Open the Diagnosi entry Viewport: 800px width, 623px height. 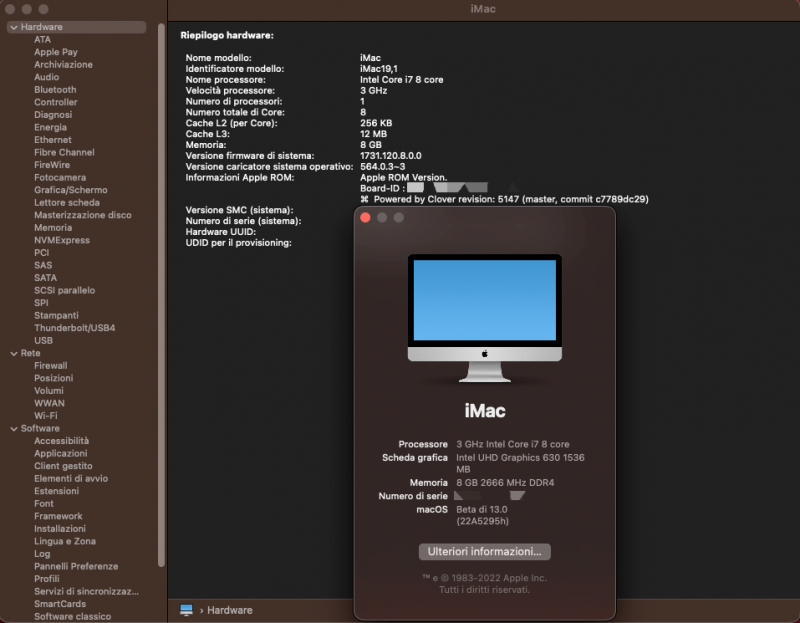[x=53, y=115]
